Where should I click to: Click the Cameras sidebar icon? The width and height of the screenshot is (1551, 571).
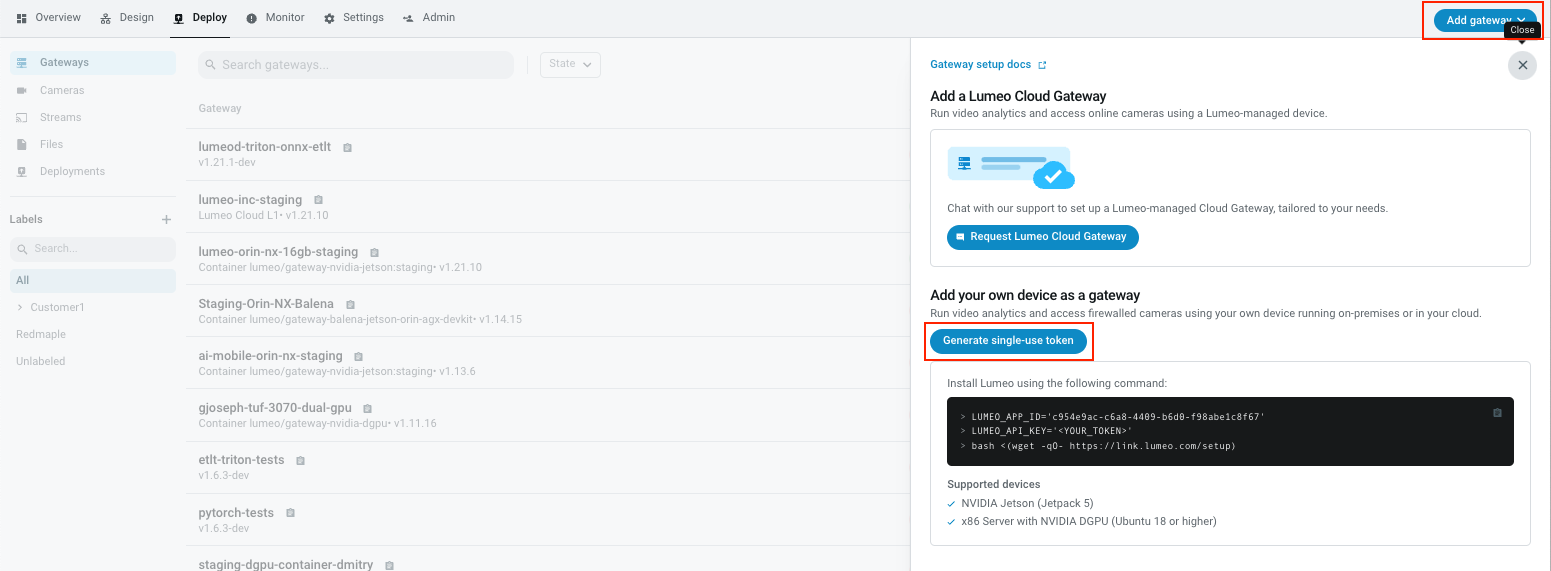pos(22,90)
